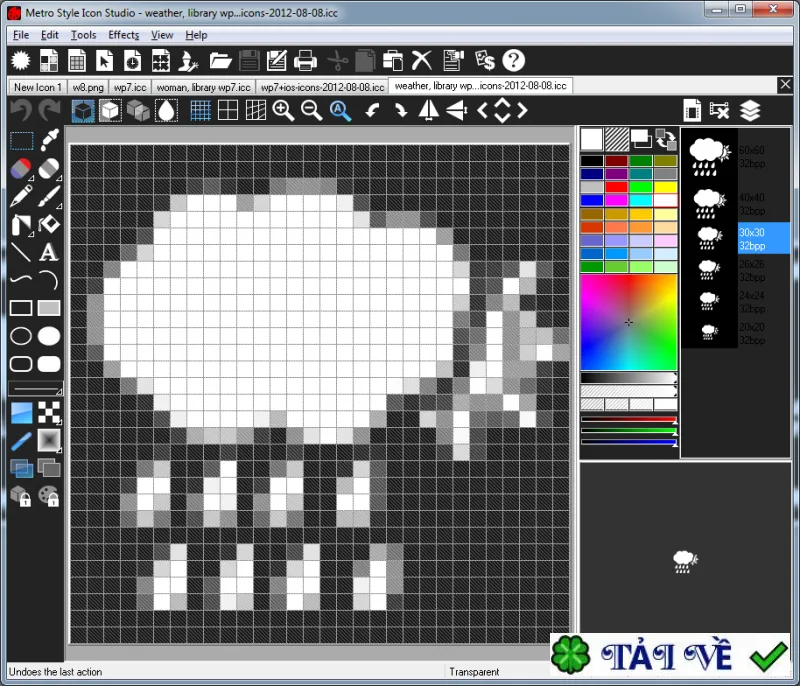Choose the text tool with letter A

pos(48,252)
